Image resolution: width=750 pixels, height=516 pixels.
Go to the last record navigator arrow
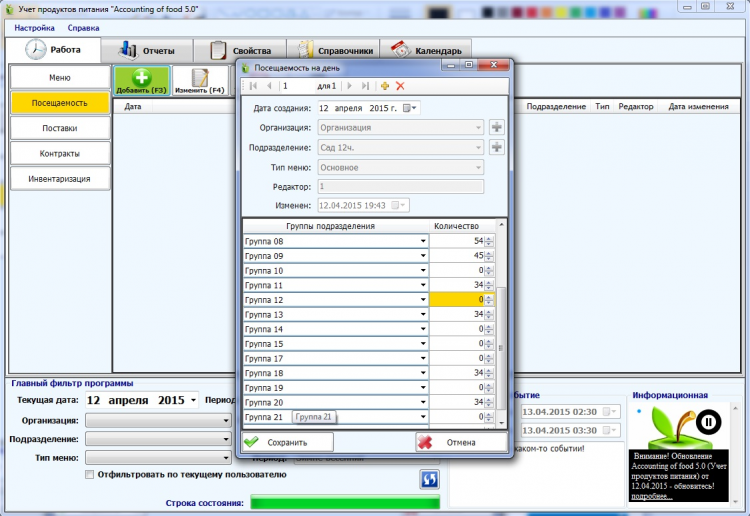[365, 86]
